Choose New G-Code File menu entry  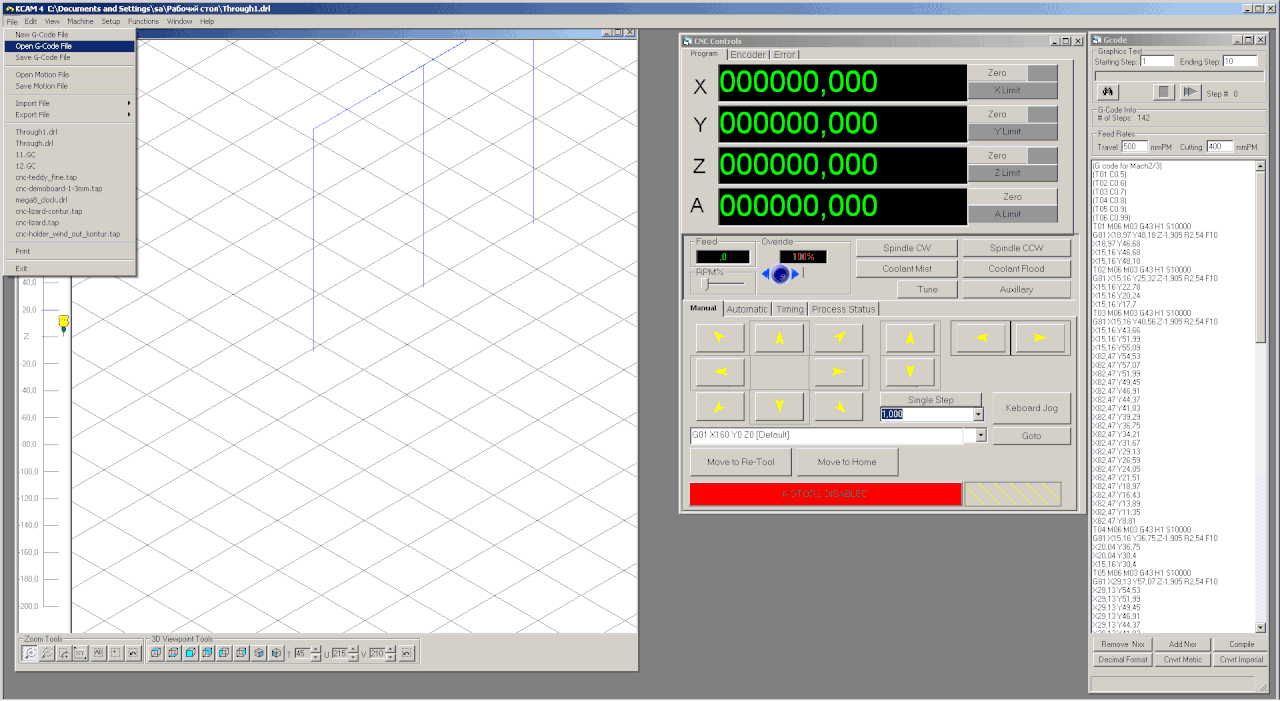(x=70, y=34)
